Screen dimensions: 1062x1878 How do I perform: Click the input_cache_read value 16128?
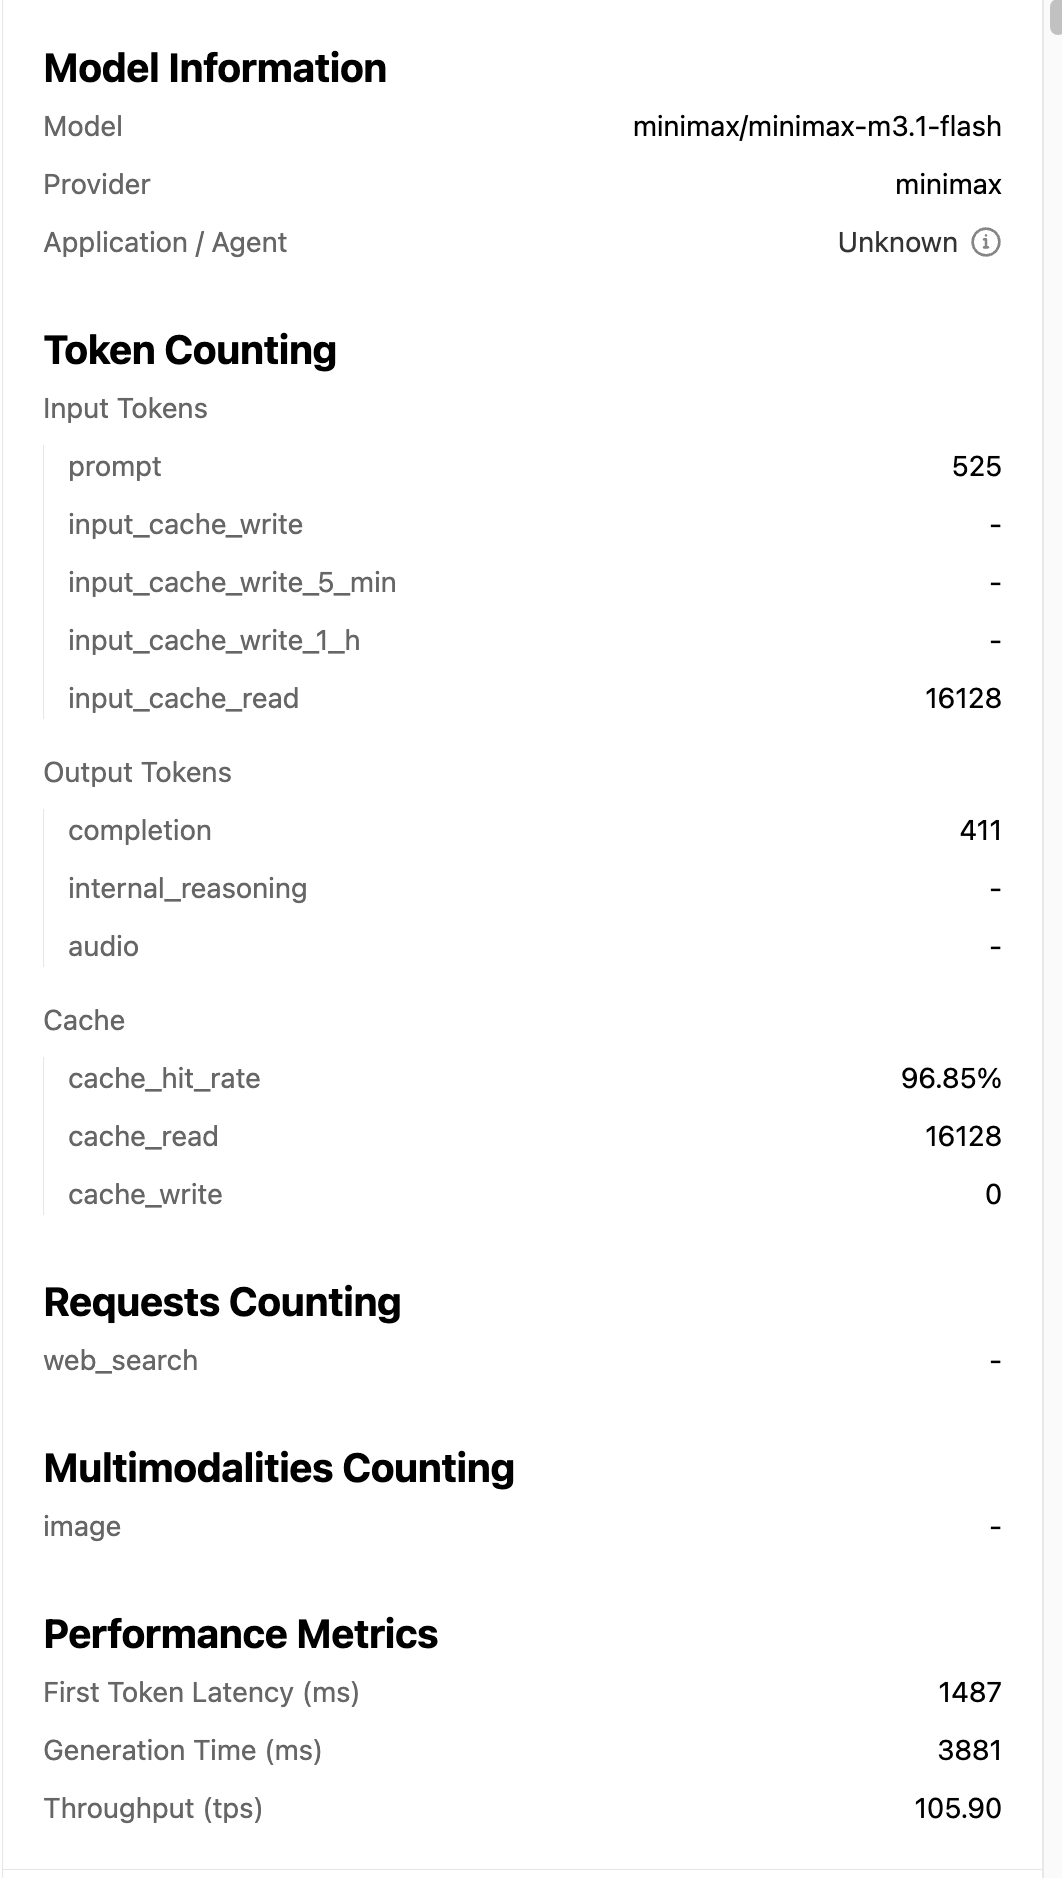pos(963,699)
